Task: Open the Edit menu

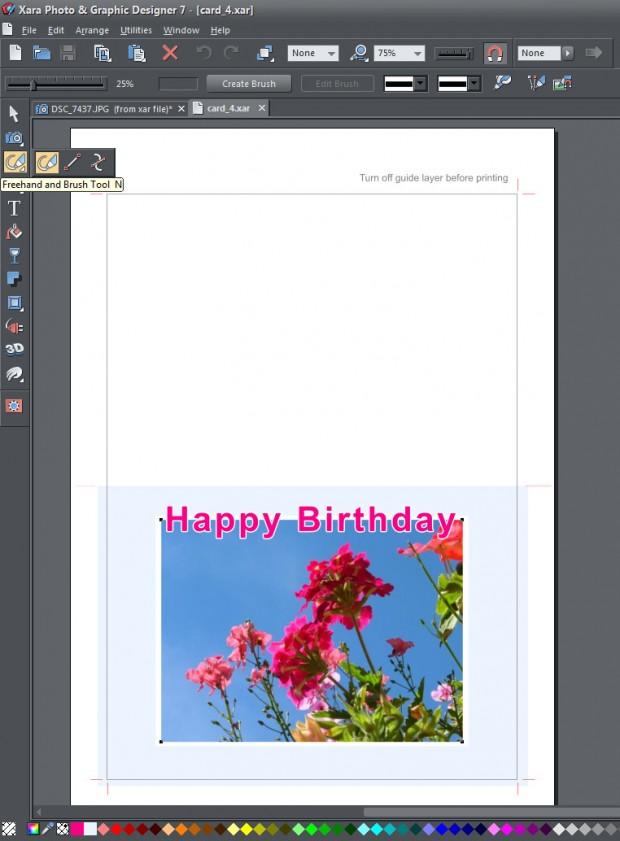Action: click(56, 30)
